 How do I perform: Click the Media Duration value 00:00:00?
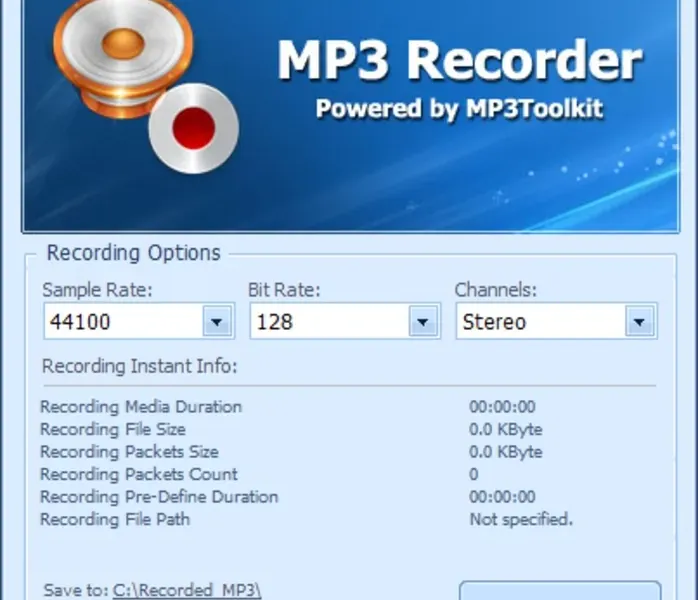click(x=503, y=407)
